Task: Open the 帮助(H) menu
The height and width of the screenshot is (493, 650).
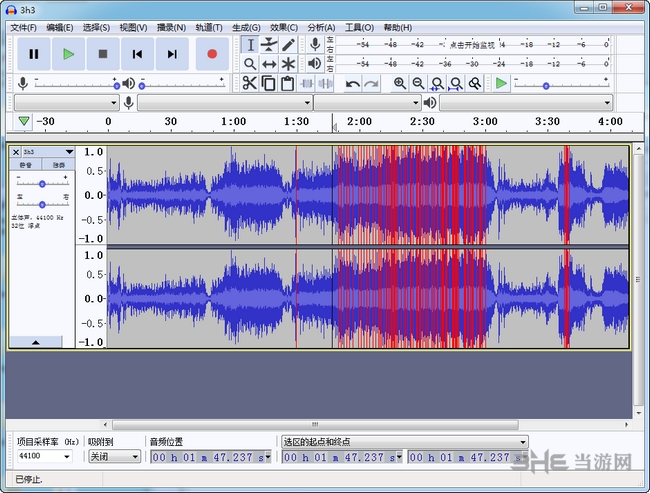Action: [x=398, y=28]
